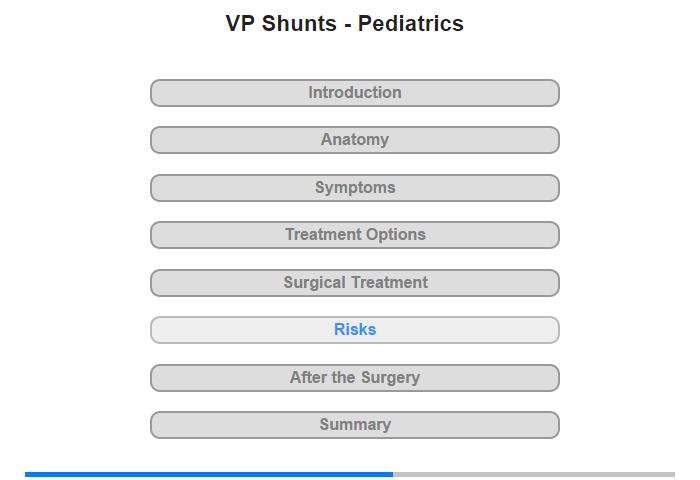Pick Symptoms from the topic buttons
The width and height of the screenshot is (700, 480).
355,188
